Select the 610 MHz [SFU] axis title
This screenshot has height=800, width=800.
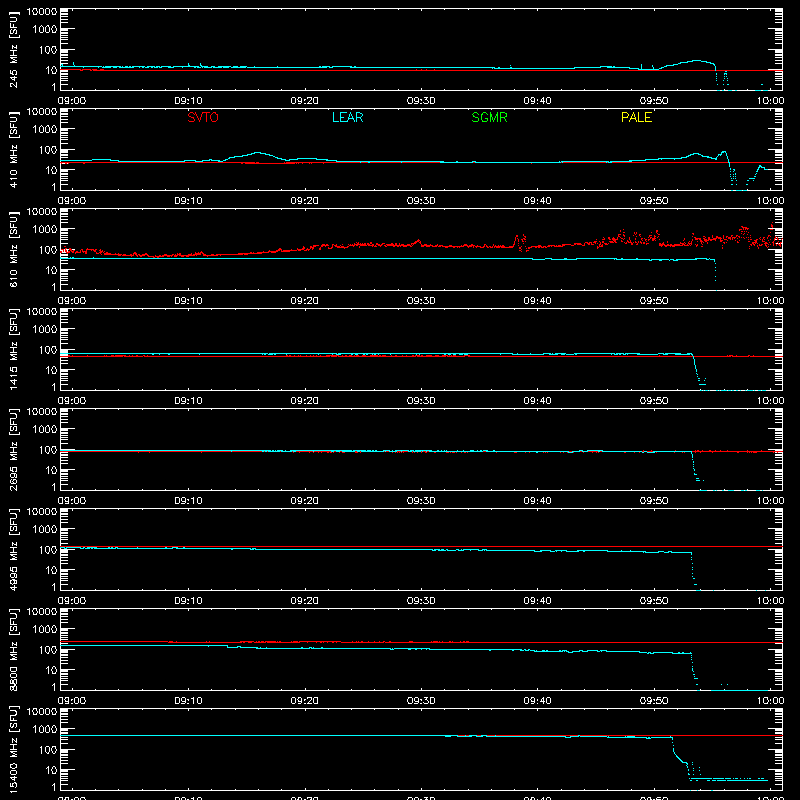(x=13, y=249)
